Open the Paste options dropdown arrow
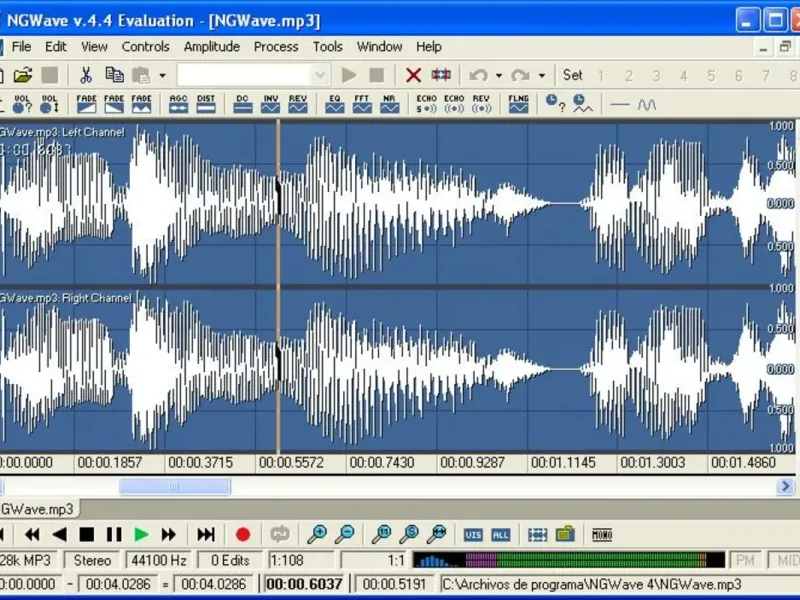 pos(163,75)
